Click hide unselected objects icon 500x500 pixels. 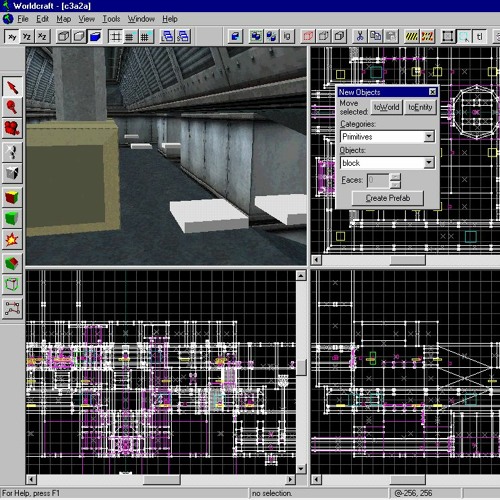click(324, 36)
